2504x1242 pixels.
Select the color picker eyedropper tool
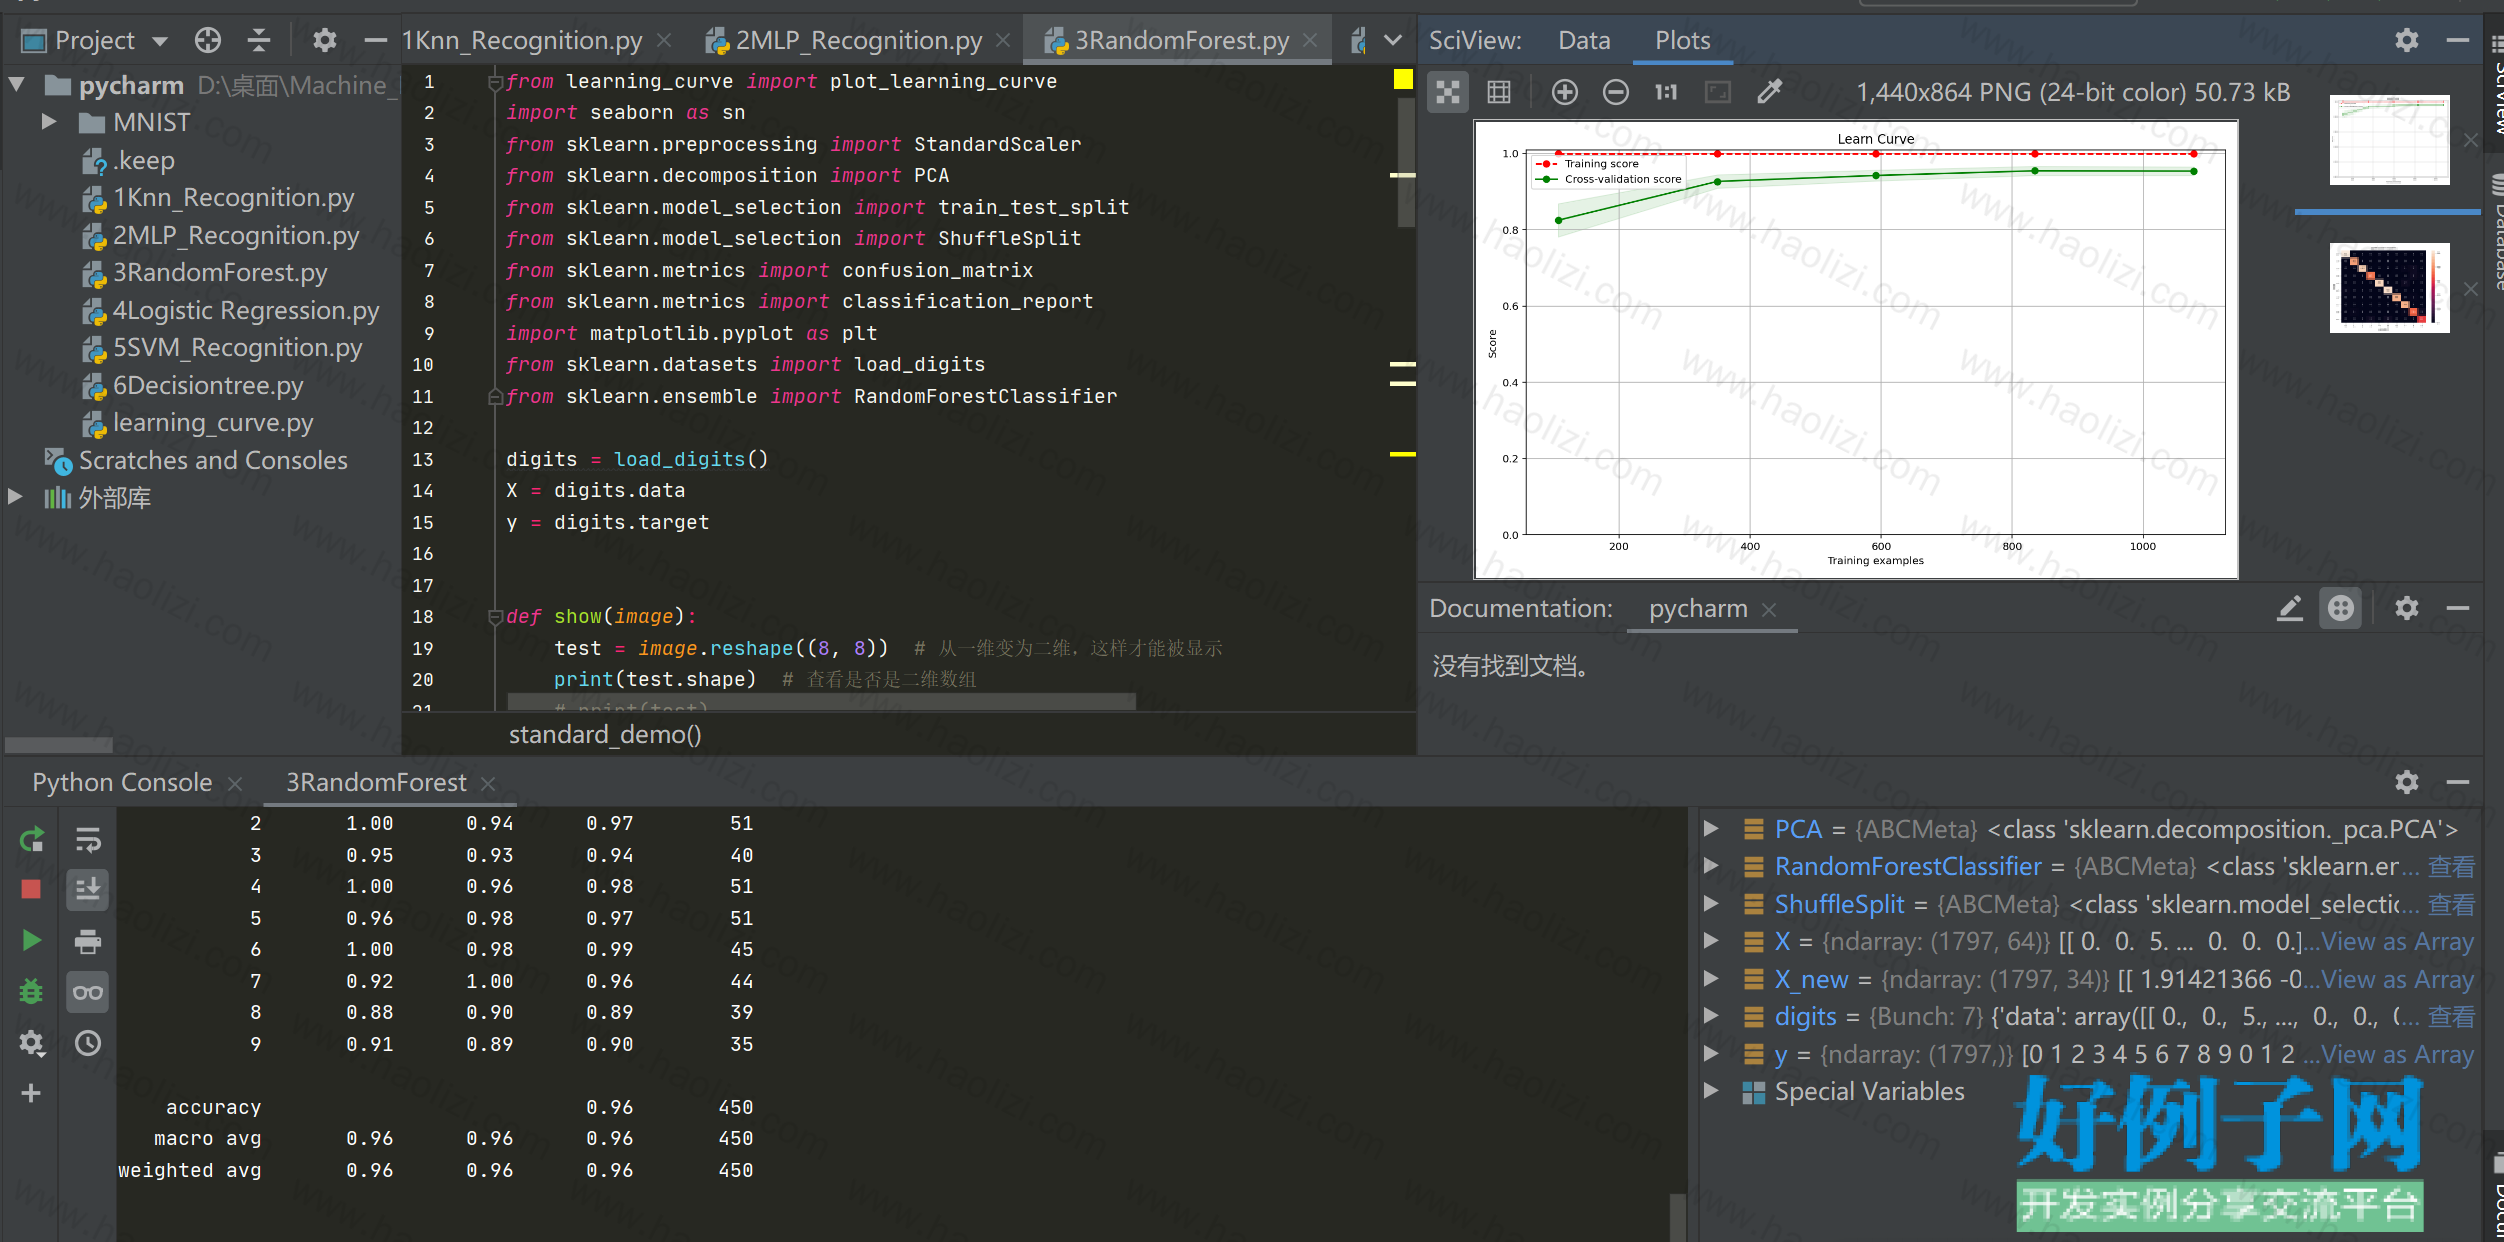point(1769,92)
